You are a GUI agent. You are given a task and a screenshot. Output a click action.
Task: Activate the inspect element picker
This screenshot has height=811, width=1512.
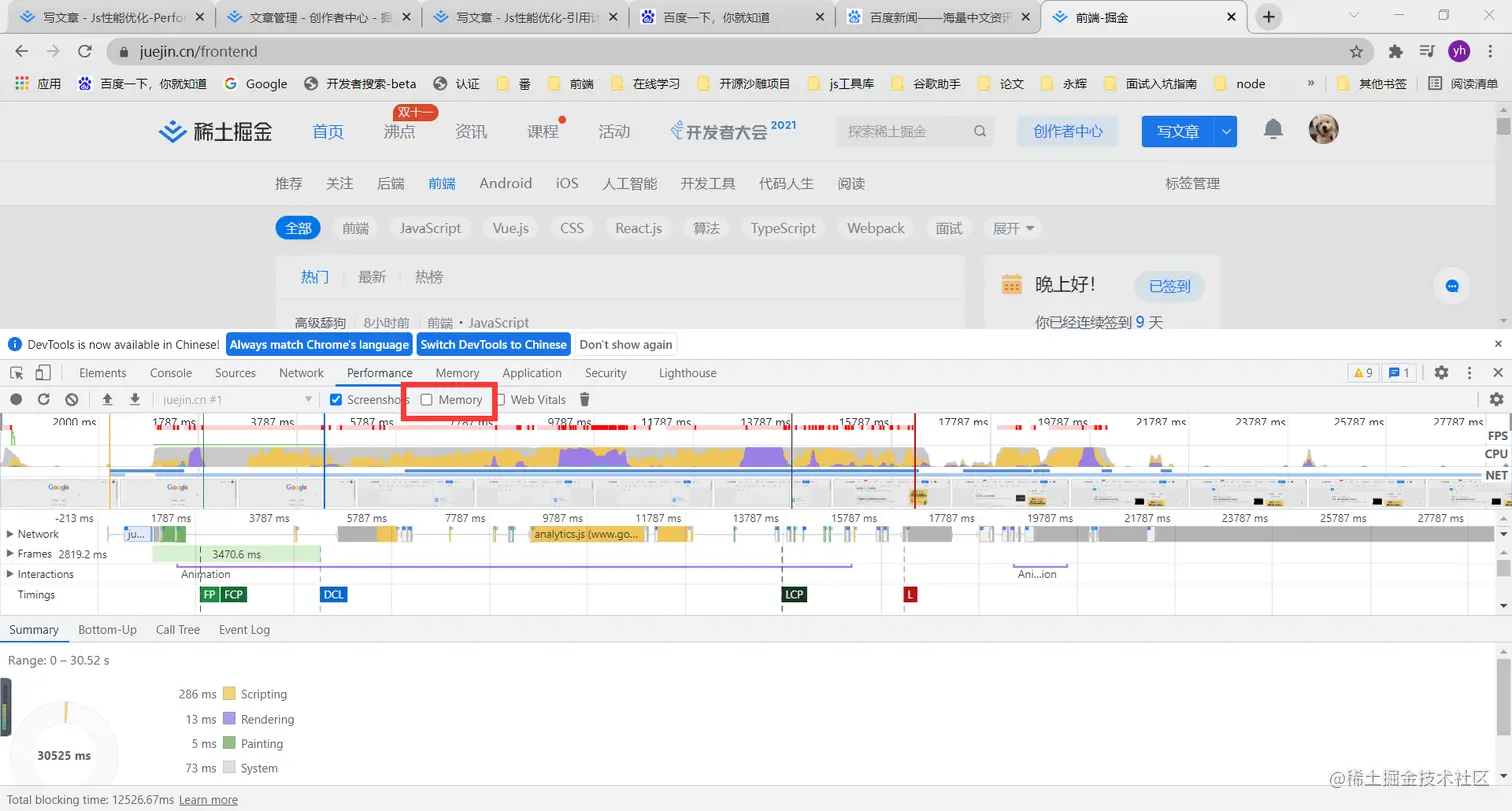click(17, 373)
